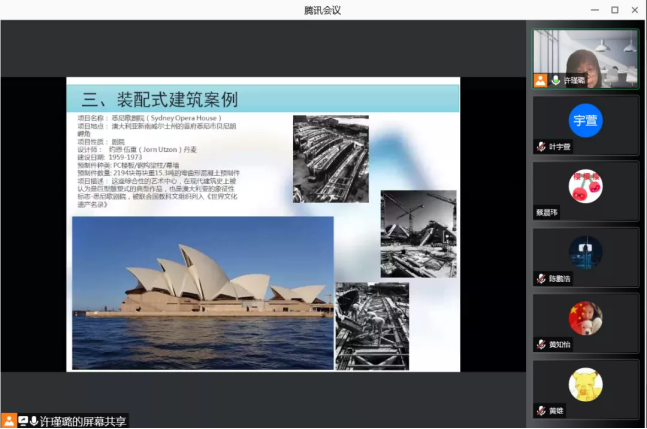Click the microphone icon in the bottom bar
647x429 pixels.
34,421
